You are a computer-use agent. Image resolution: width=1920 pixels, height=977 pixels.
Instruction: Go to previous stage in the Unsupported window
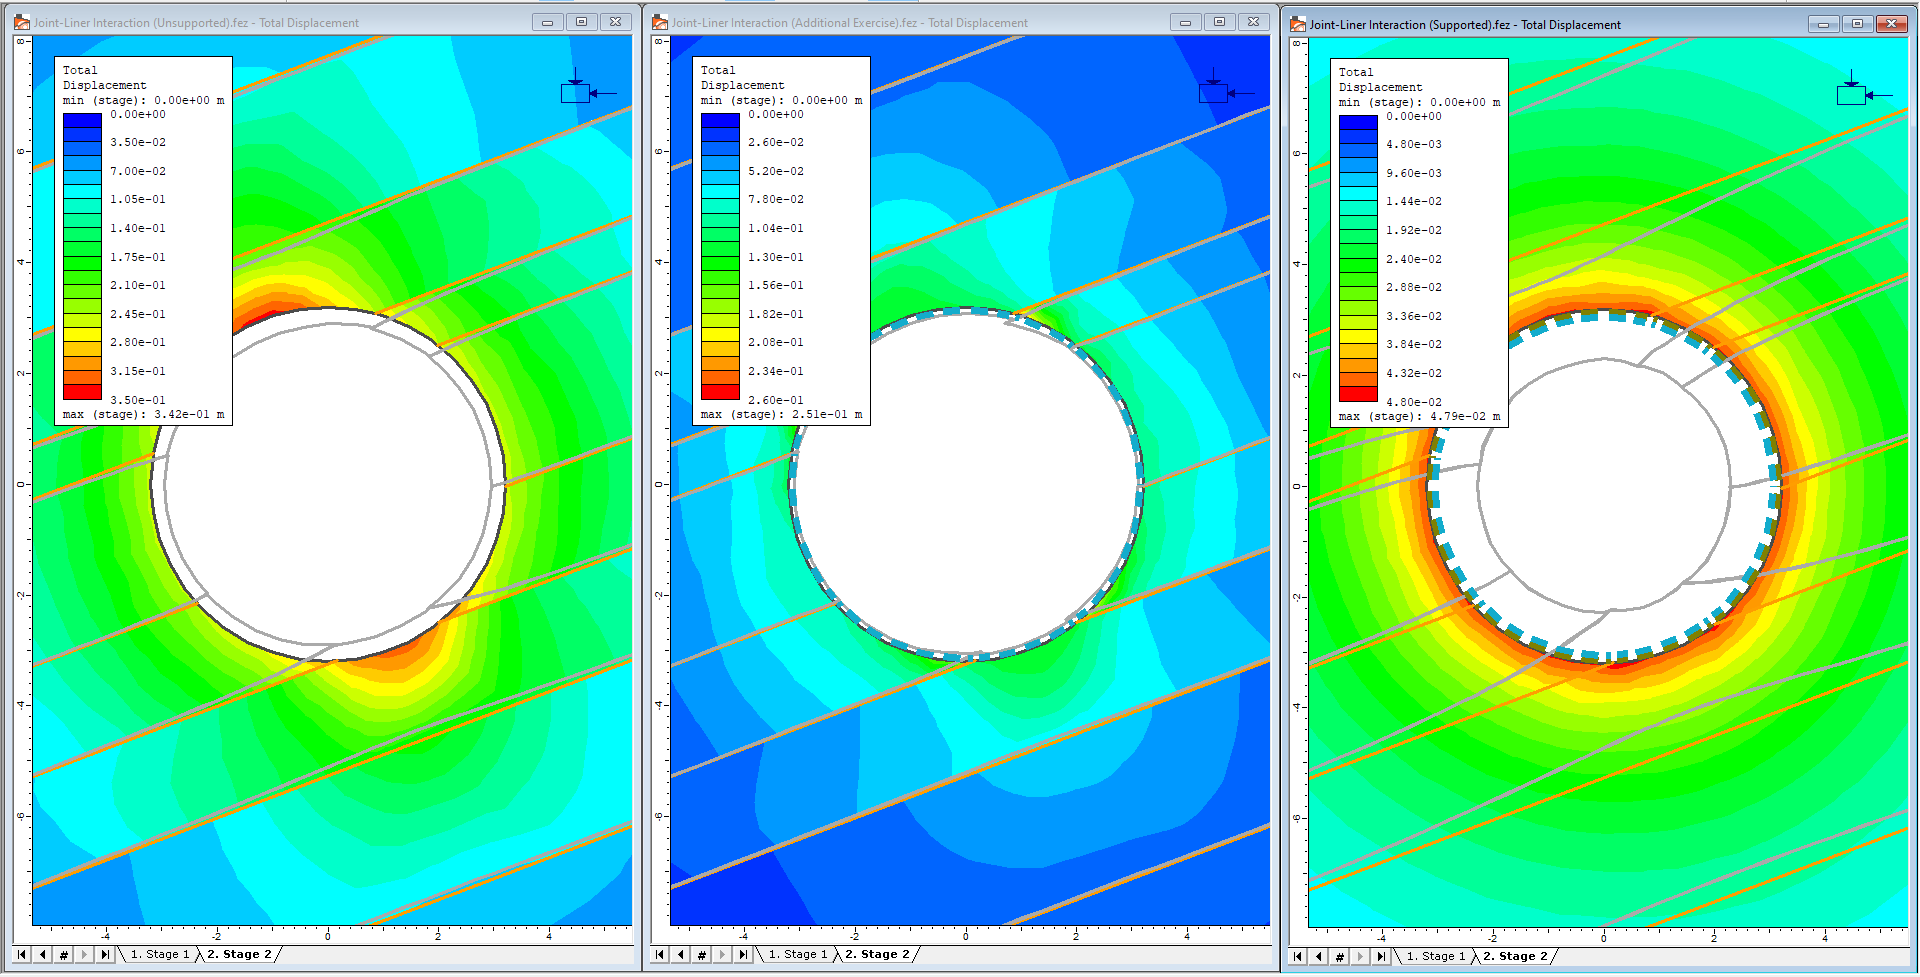41,954
